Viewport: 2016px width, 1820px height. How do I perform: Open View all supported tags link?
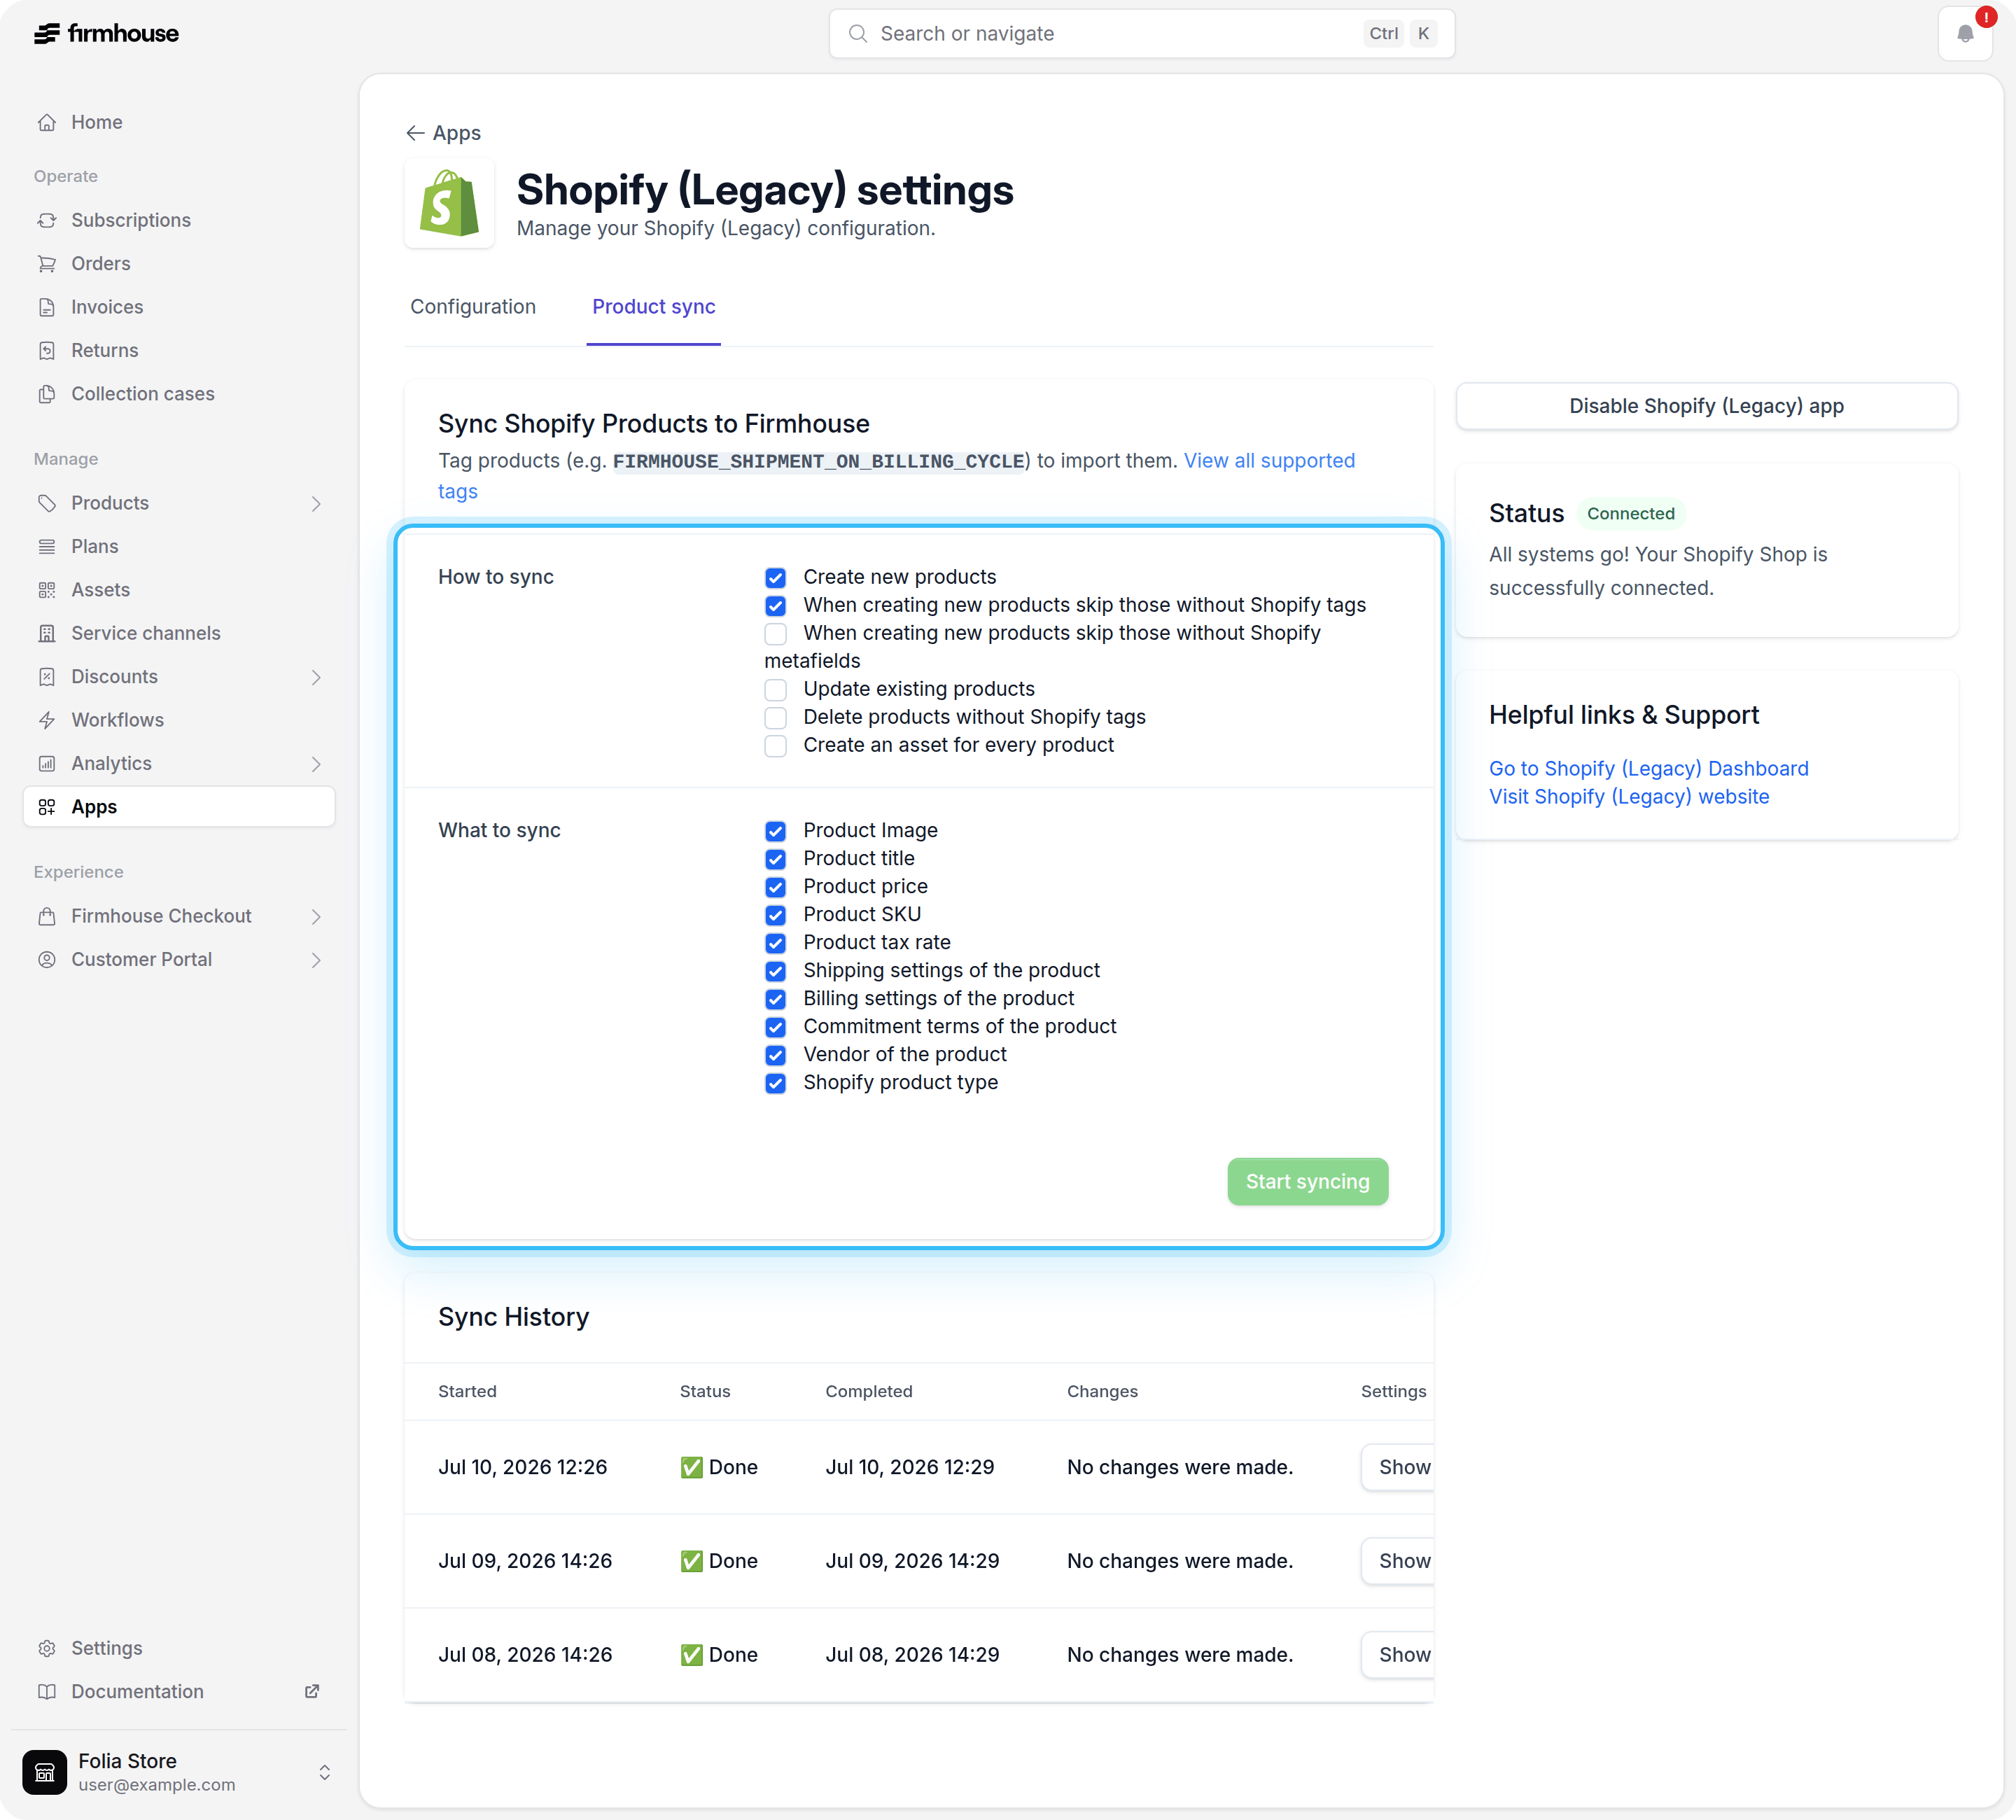(1269, 461)
